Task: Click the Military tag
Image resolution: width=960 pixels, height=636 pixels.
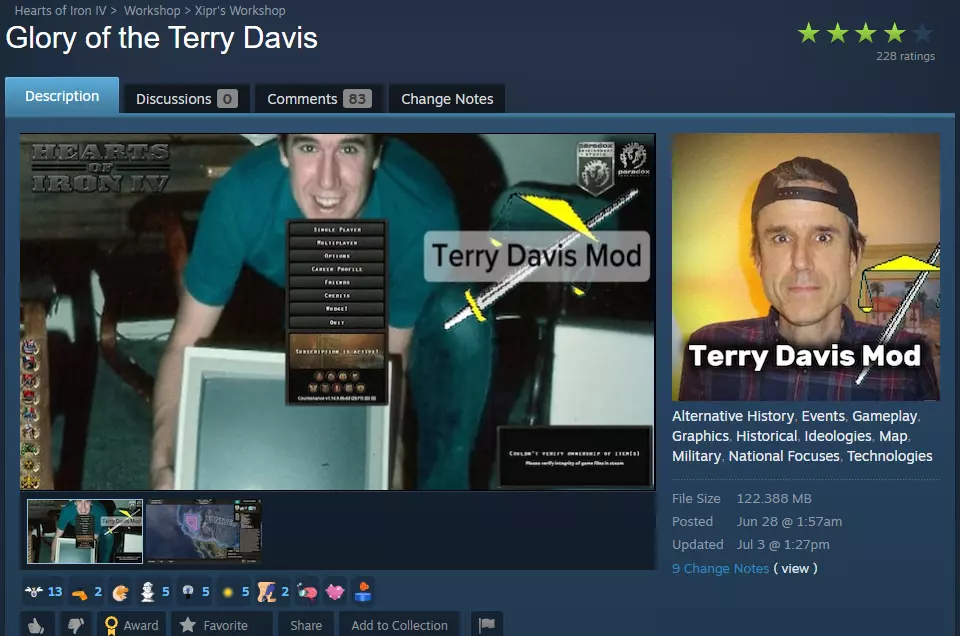Action: pos(696,456)
